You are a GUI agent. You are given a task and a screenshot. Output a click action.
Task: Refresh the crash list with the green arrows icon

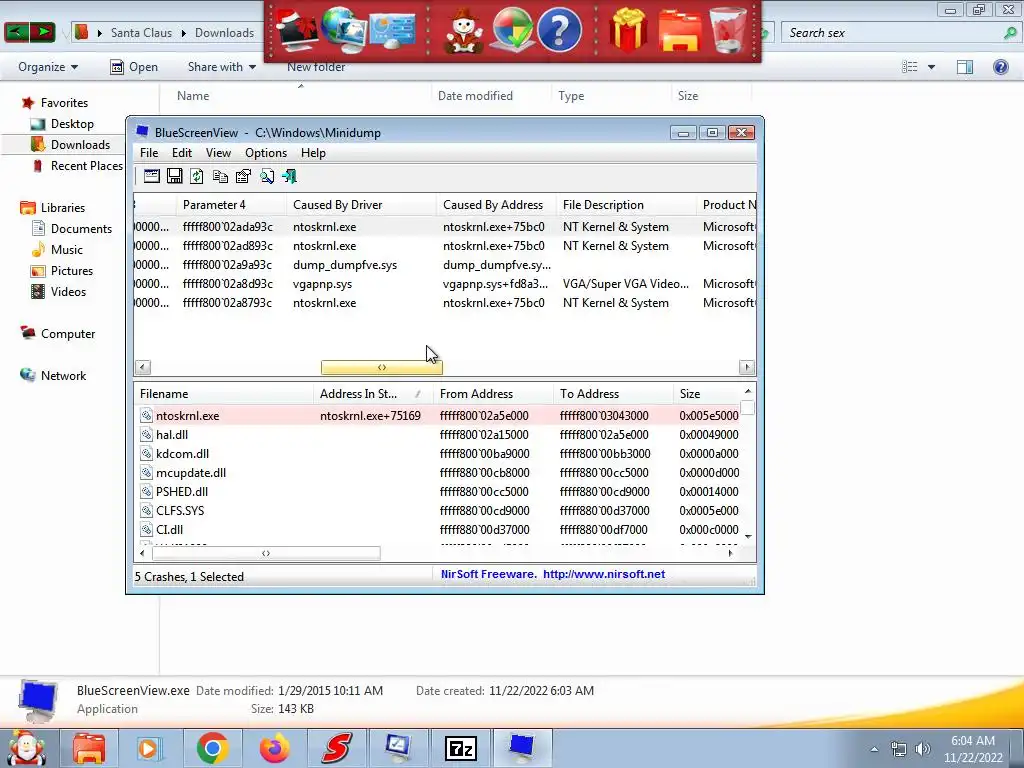pyautogui.click(x=197, y=176)
